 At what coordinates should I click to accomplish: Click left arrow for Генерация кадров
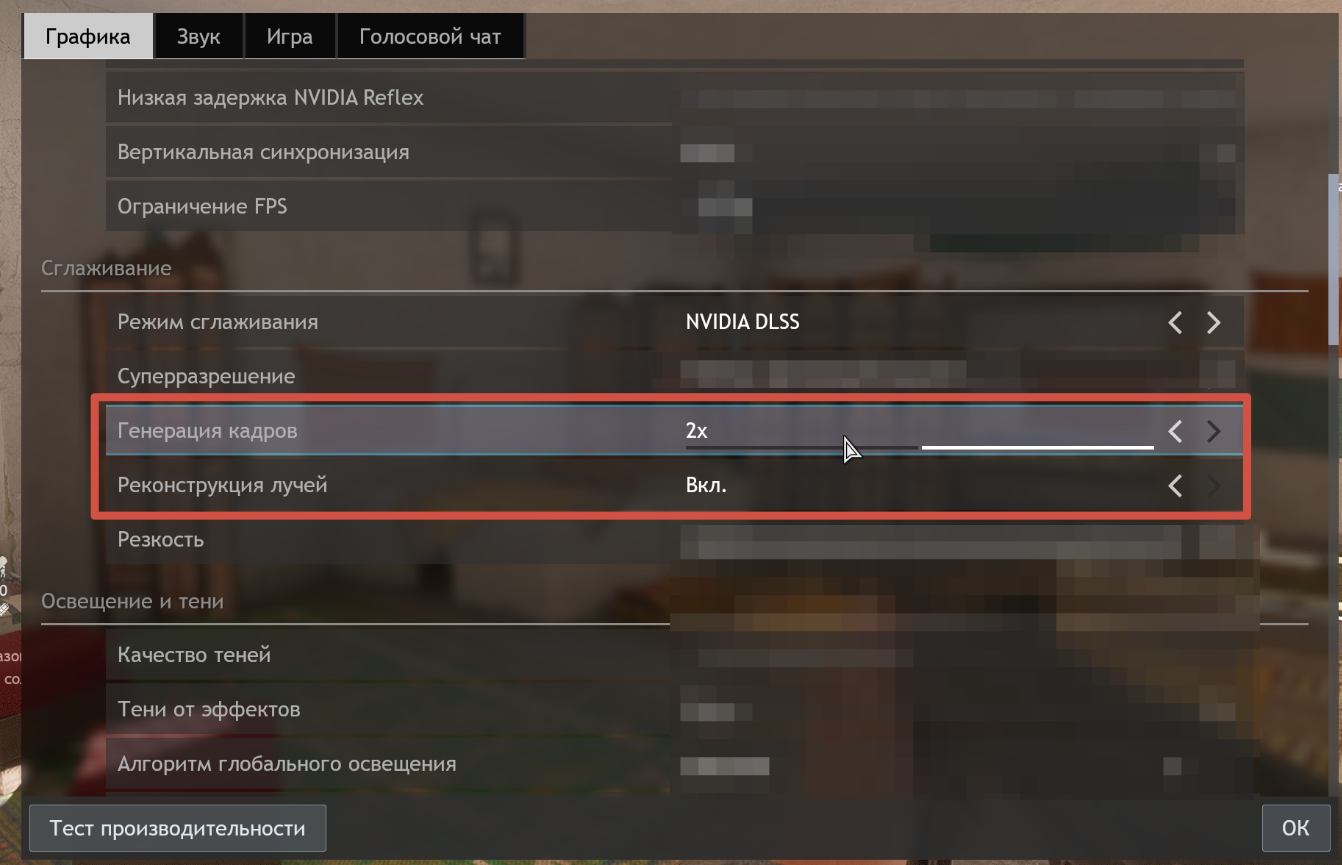pyautogui.click(x=1175, y=431)
